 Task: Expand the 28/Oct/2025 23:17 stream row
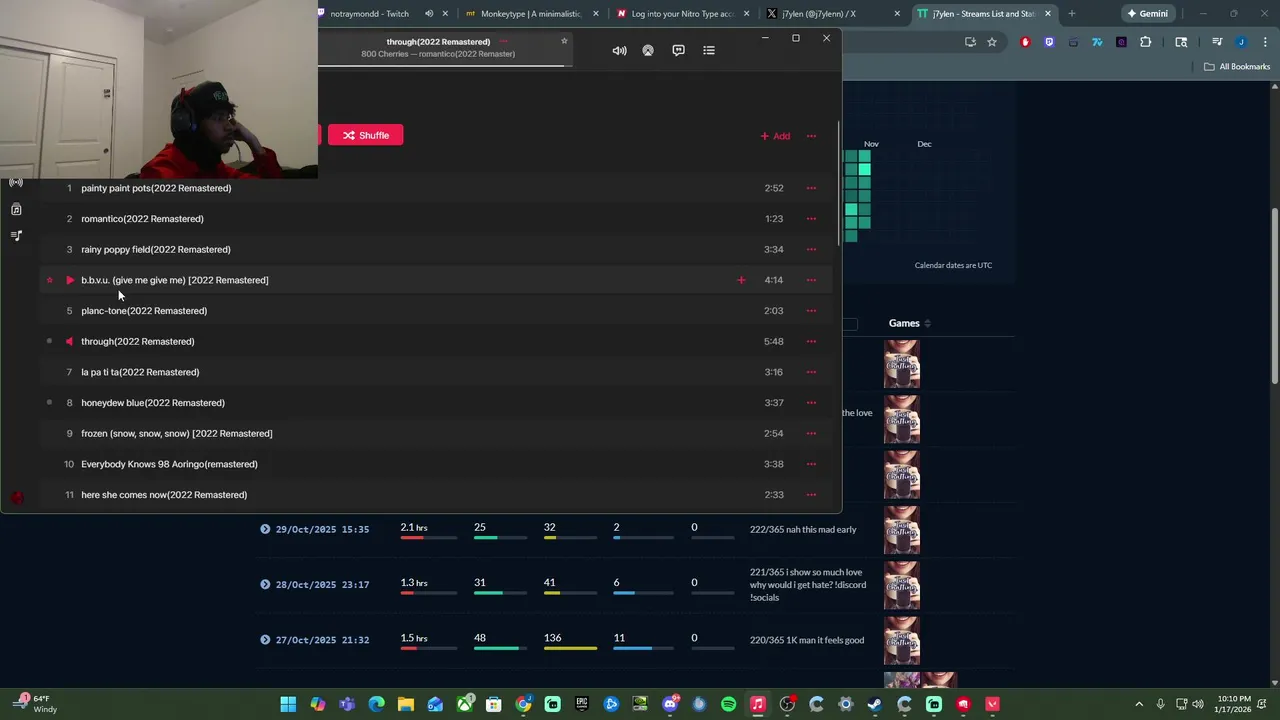pyautogui.click(x=265, y=584)
